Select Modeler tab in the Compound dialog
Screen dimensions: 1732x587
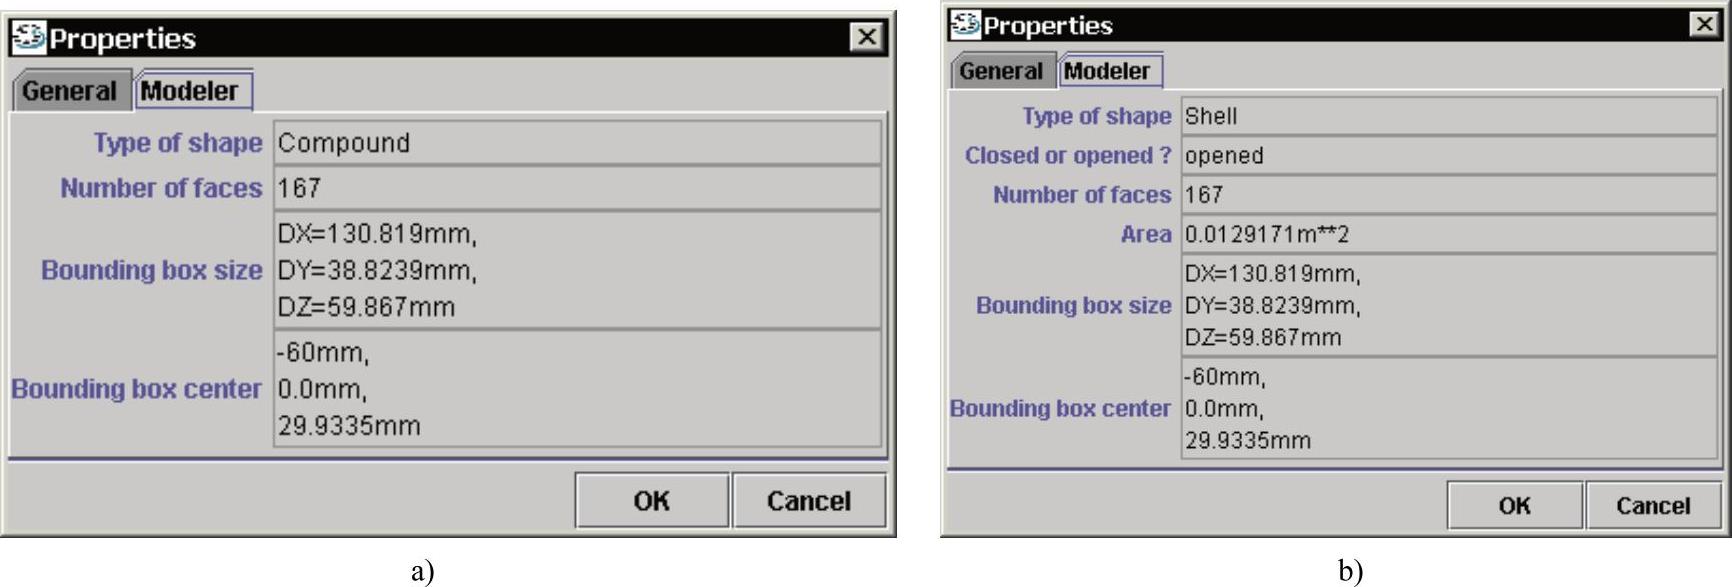pos(191,91)
